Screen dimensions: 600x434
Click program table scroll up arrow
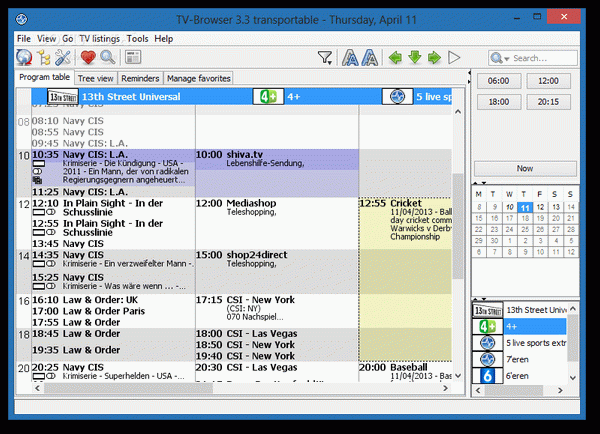tap(458, 112)
